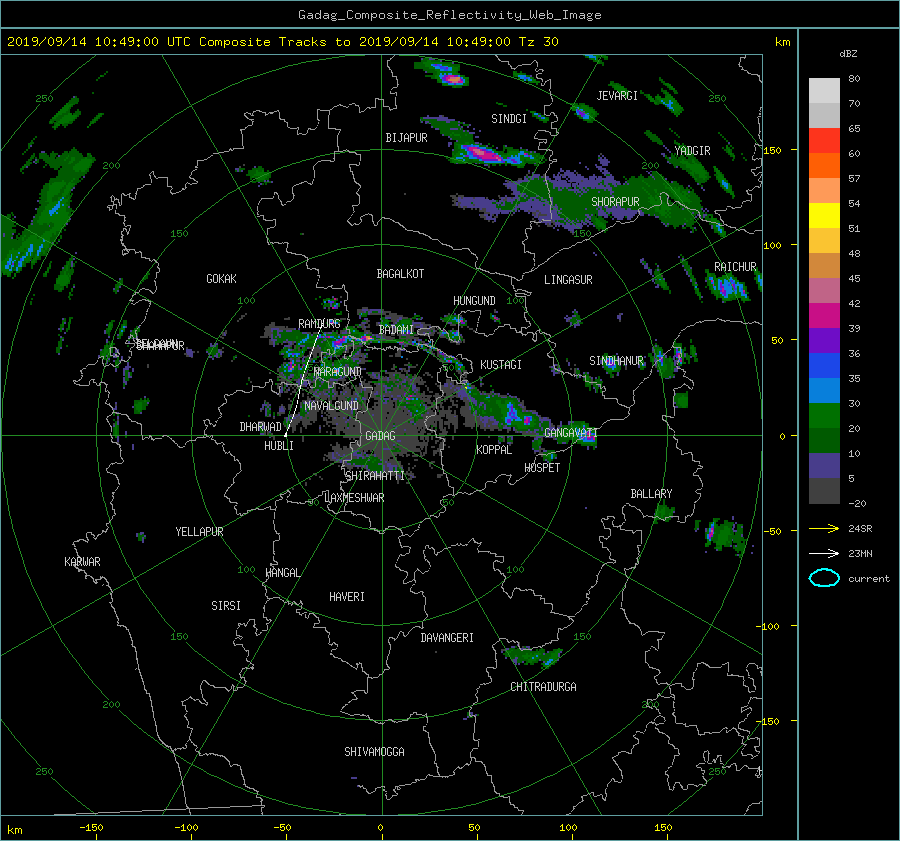This screenshot has height=841, width=900.
Task: Click the 'current' legend text
Action: click(x=869, y=579)
